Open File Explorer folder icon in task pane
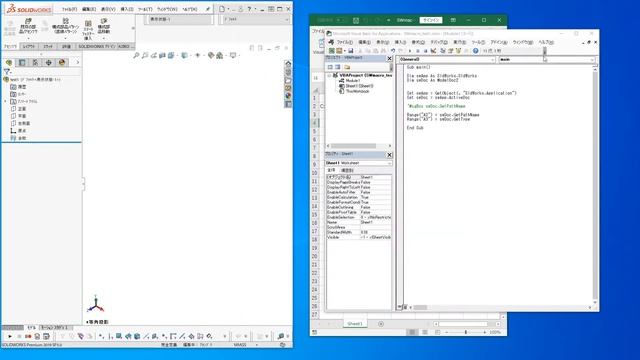Screen dimensions: 640x360 tap(288, 80)
